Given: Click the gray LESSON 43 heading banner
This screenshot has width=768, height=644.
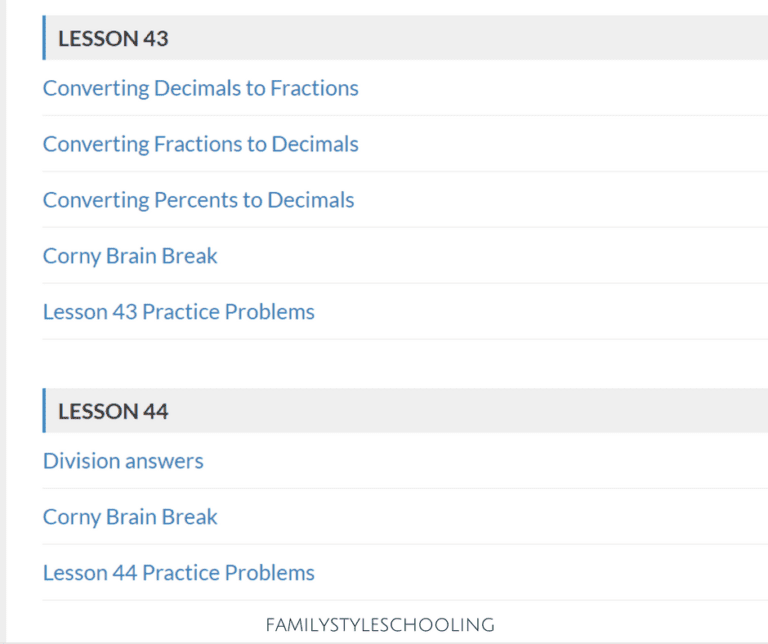Looking at the screenshot, I should click(450, 38).
